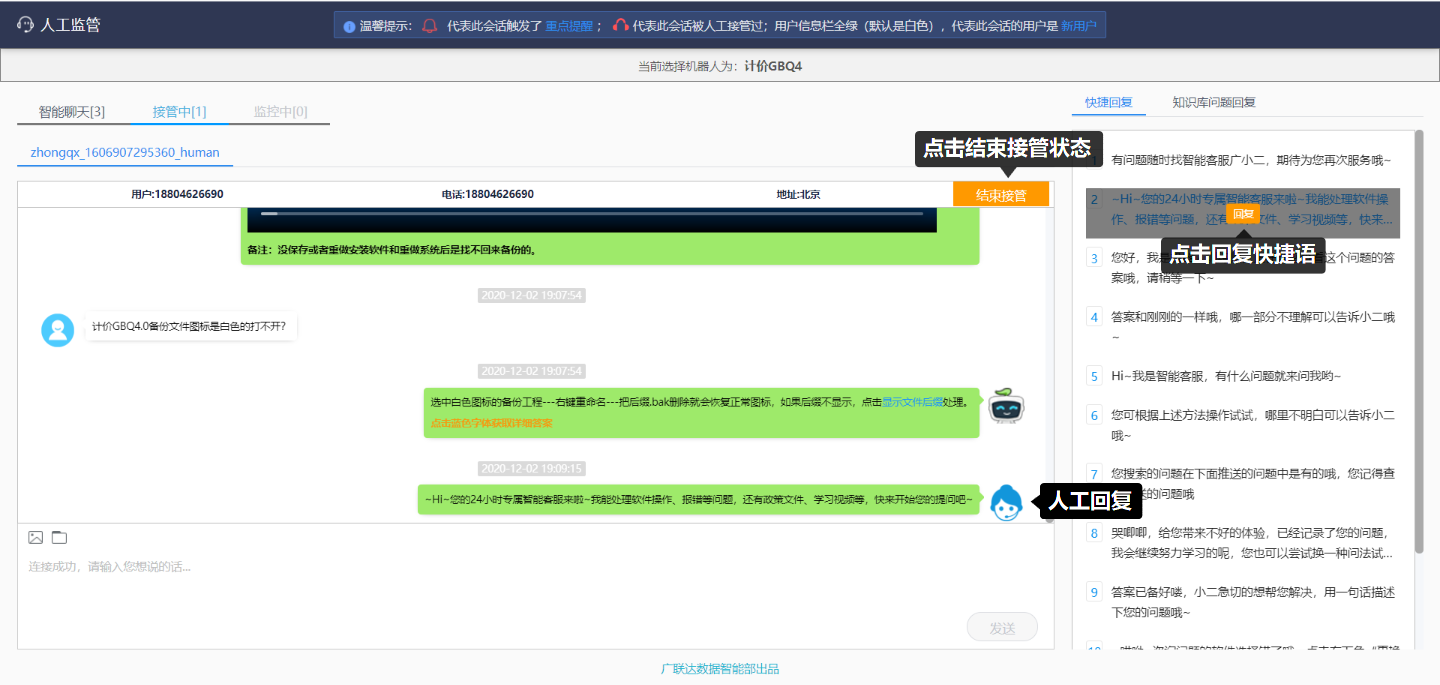Open the 监控中[0] tab
The image size is (1440, 685).
coord(280,112)
